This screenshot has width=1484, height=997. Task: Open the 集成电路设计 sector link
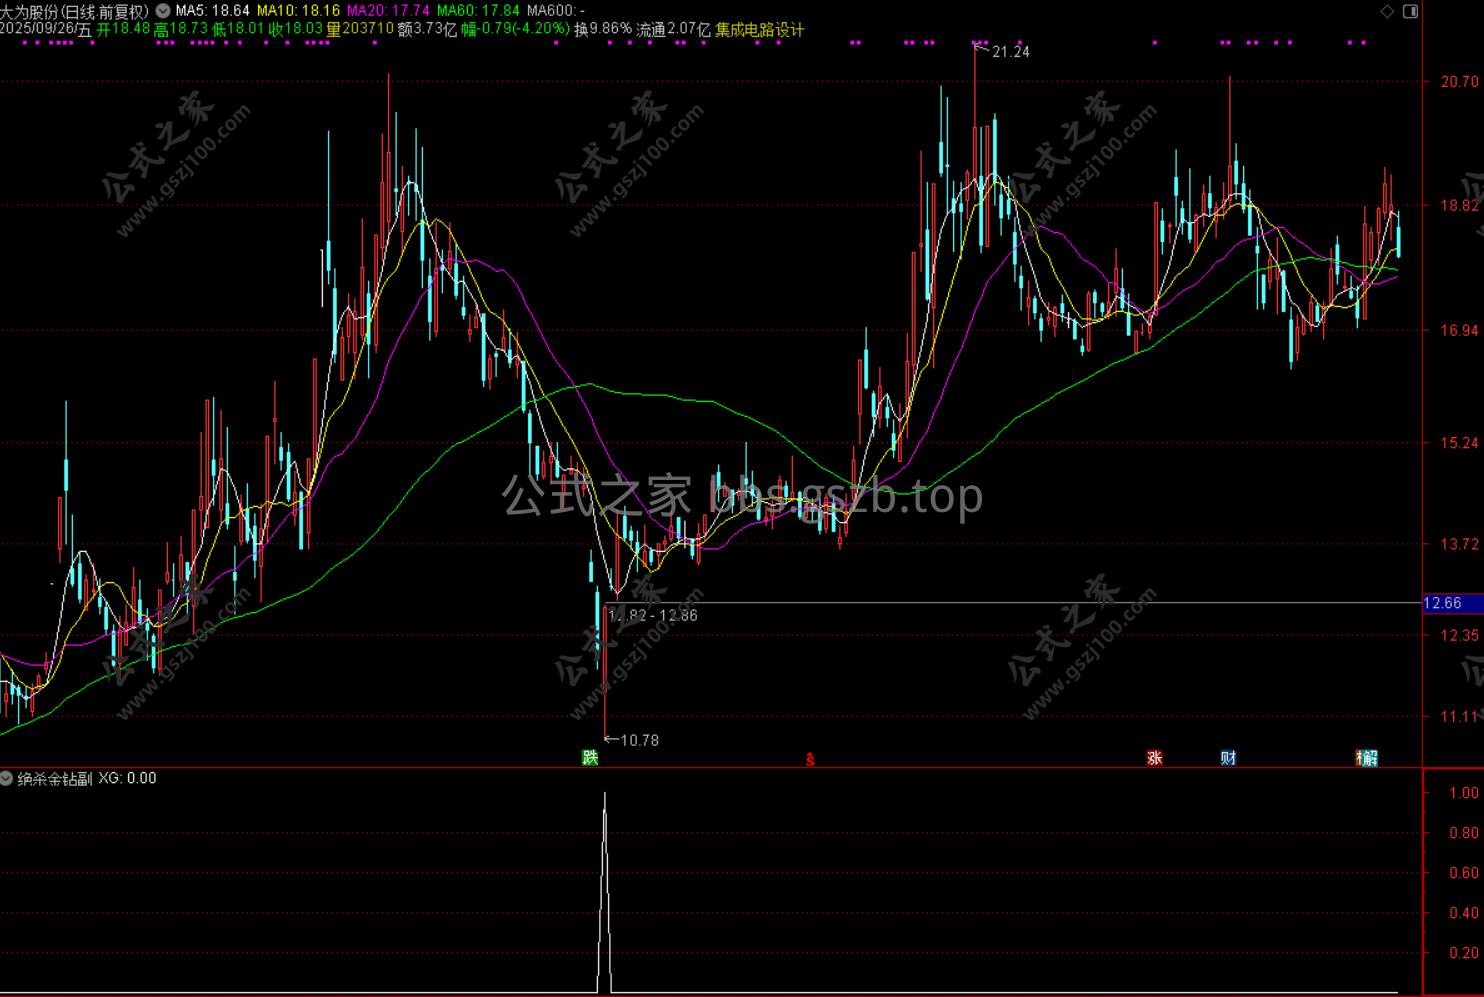tap(759, 30)
